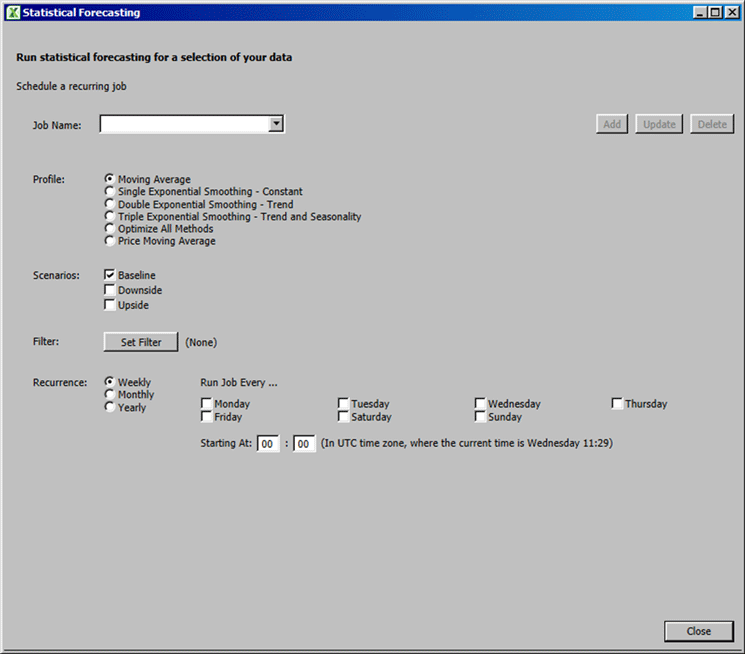Screen dimensions: 745x654
Task: Click the Excel icon in title bar
Action: pyautogui.click(x=12, y=13)
